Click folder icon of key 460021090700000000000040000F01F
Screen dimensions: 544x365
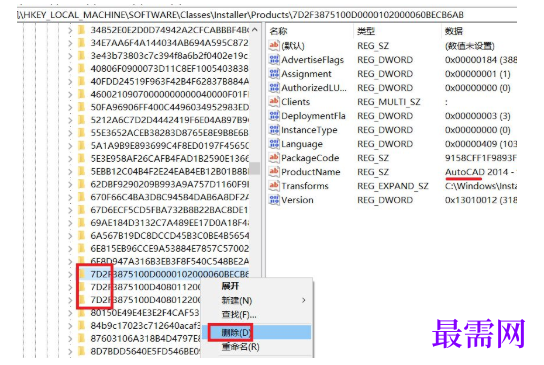click(82, 94)
